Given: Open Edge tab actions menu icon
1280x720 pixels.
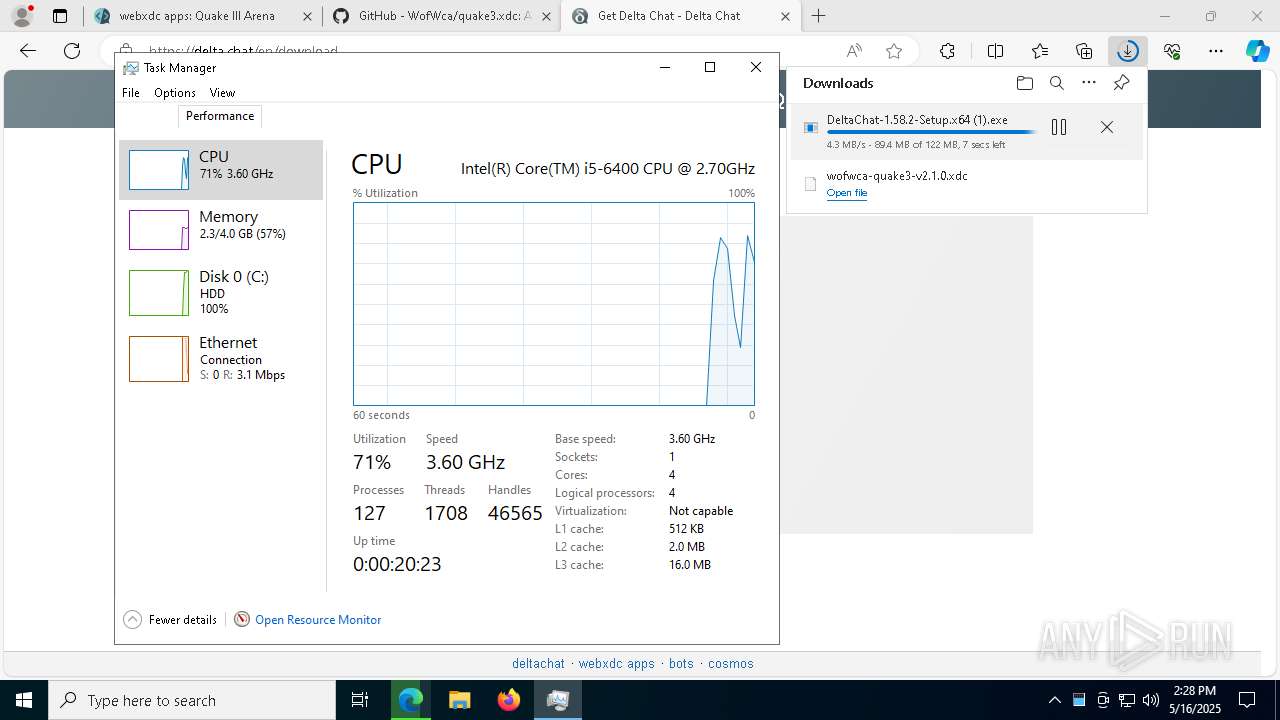Looking at the screenshot, I should click(x=60, y=16).
